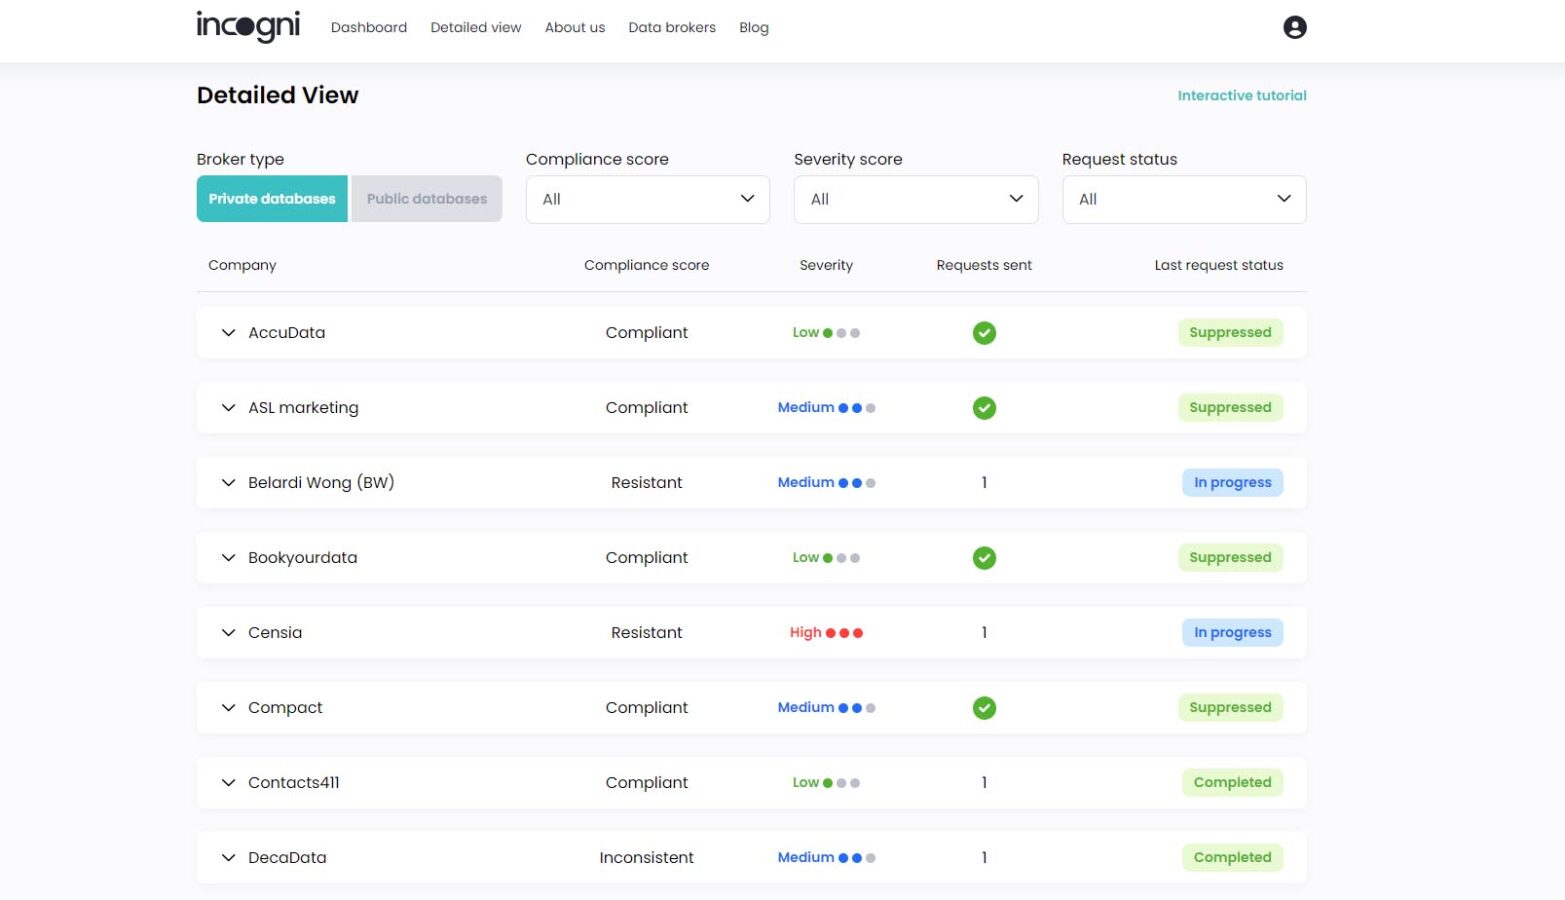Click Censia's Resistant compliance score
1565x900 pixels.
(646, 633)
